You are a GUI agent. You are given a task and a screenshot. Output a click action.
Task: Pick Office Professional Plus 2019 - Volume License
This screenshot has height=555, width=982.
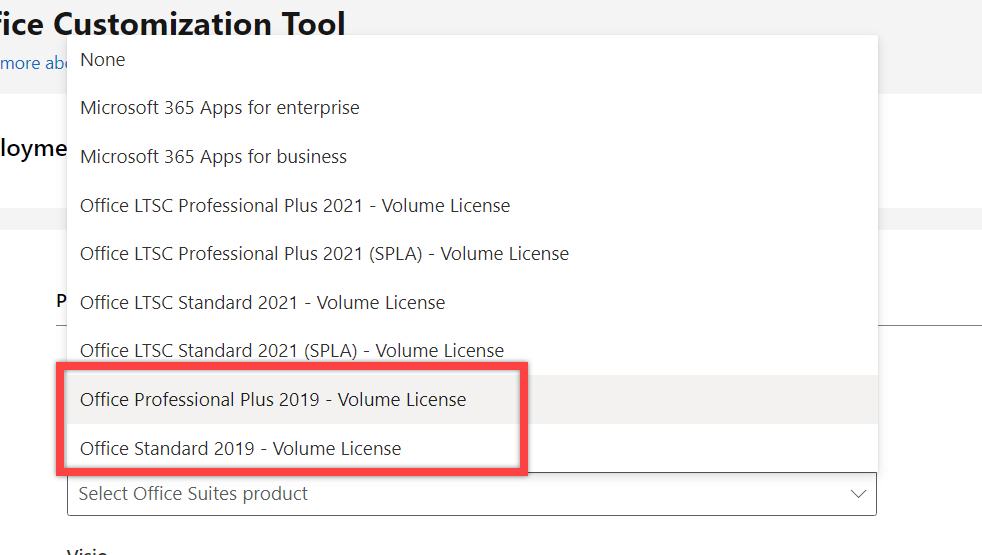point(472,400)
